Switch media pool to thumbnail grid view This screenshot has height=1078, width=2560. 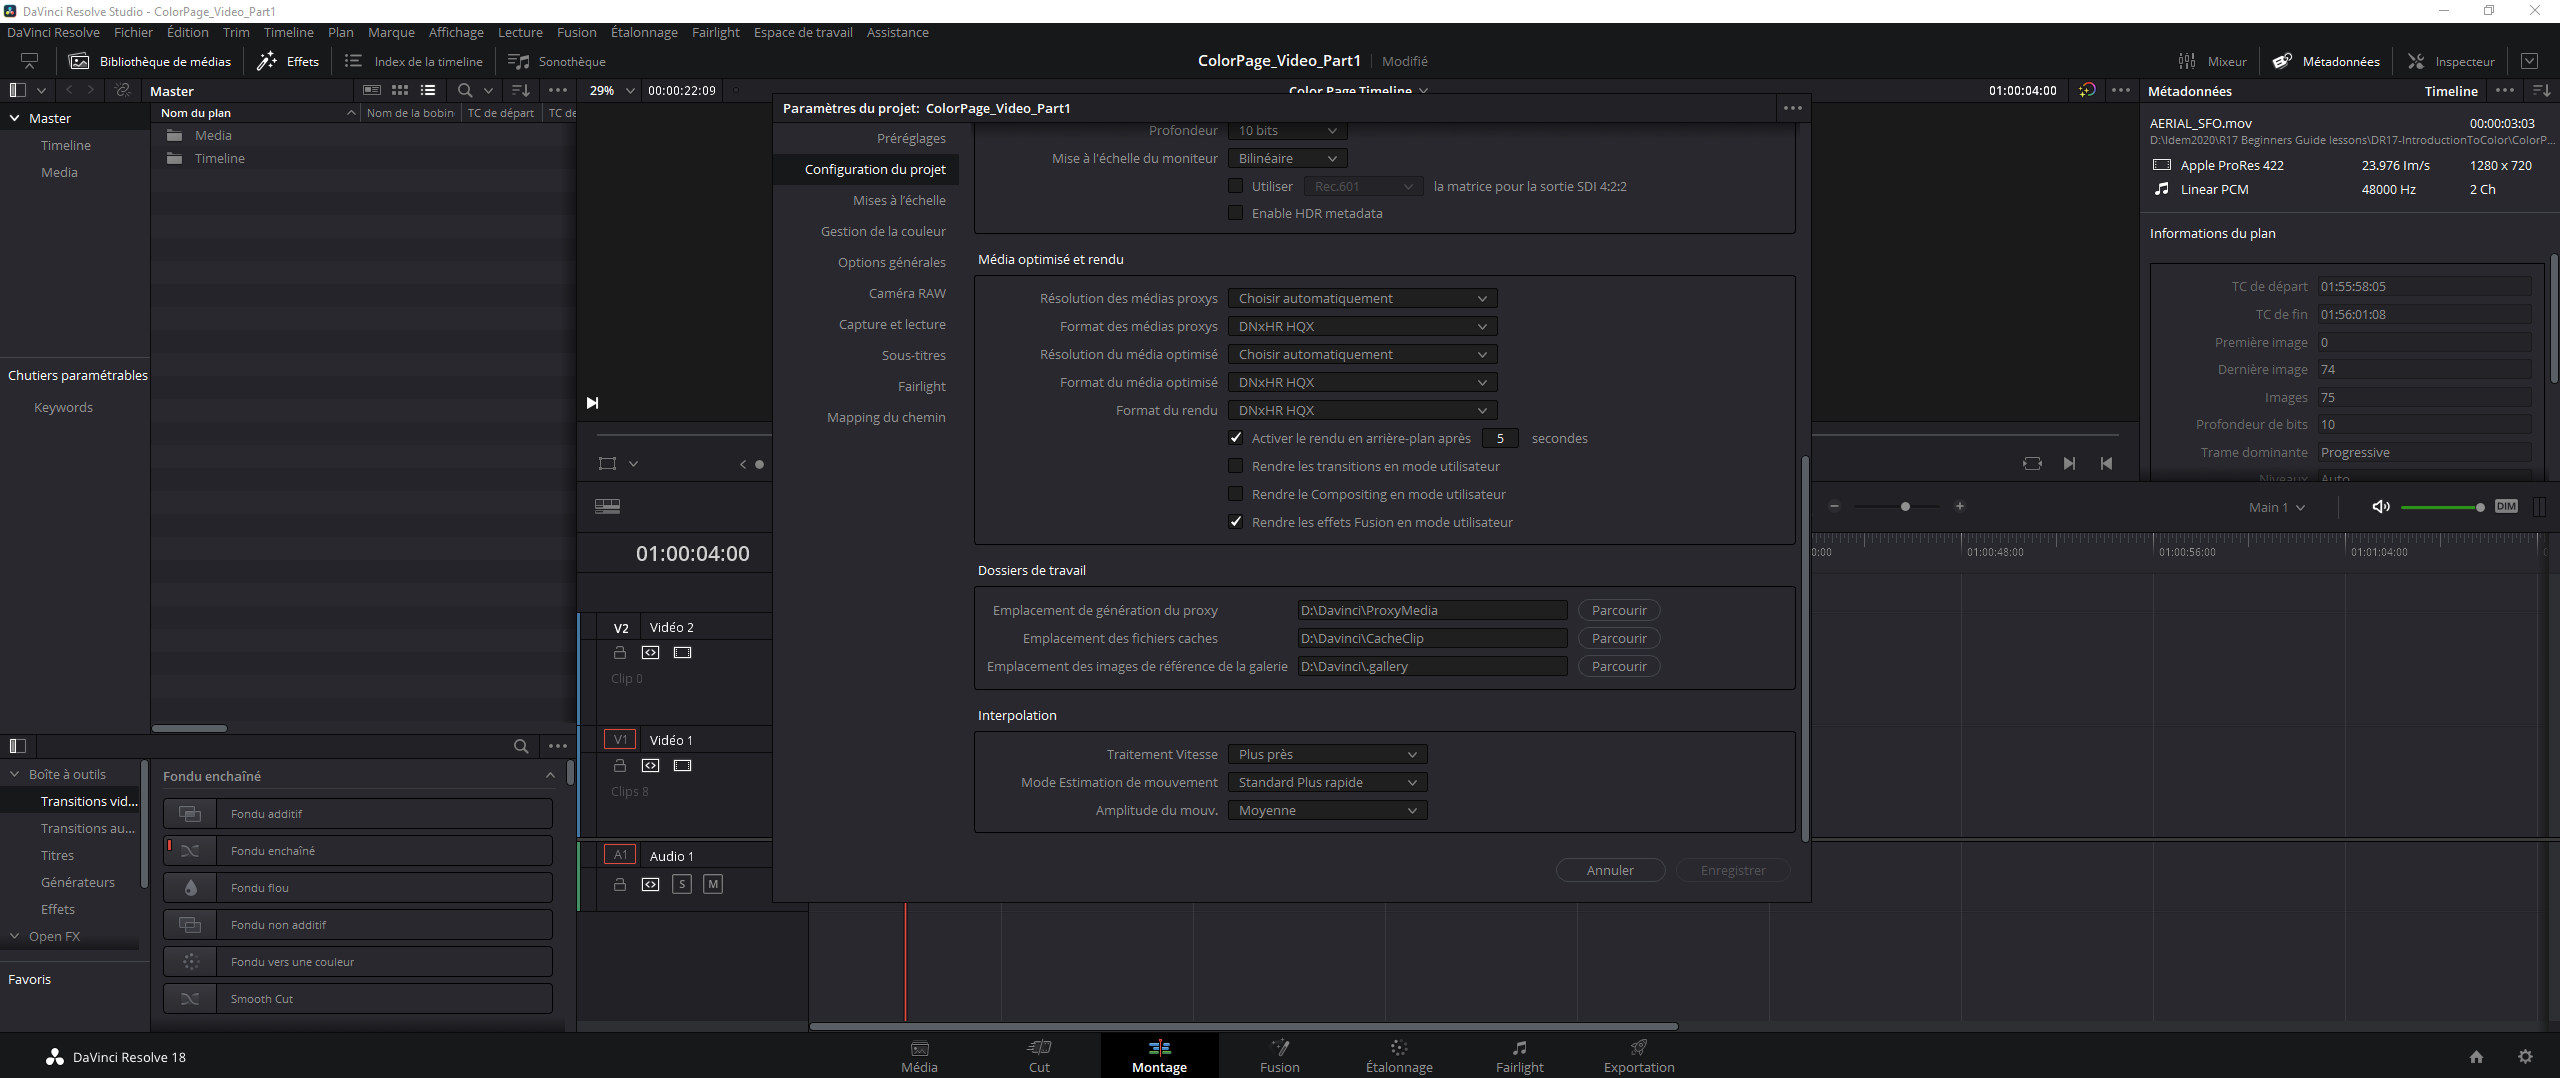[x=400, y=90]
